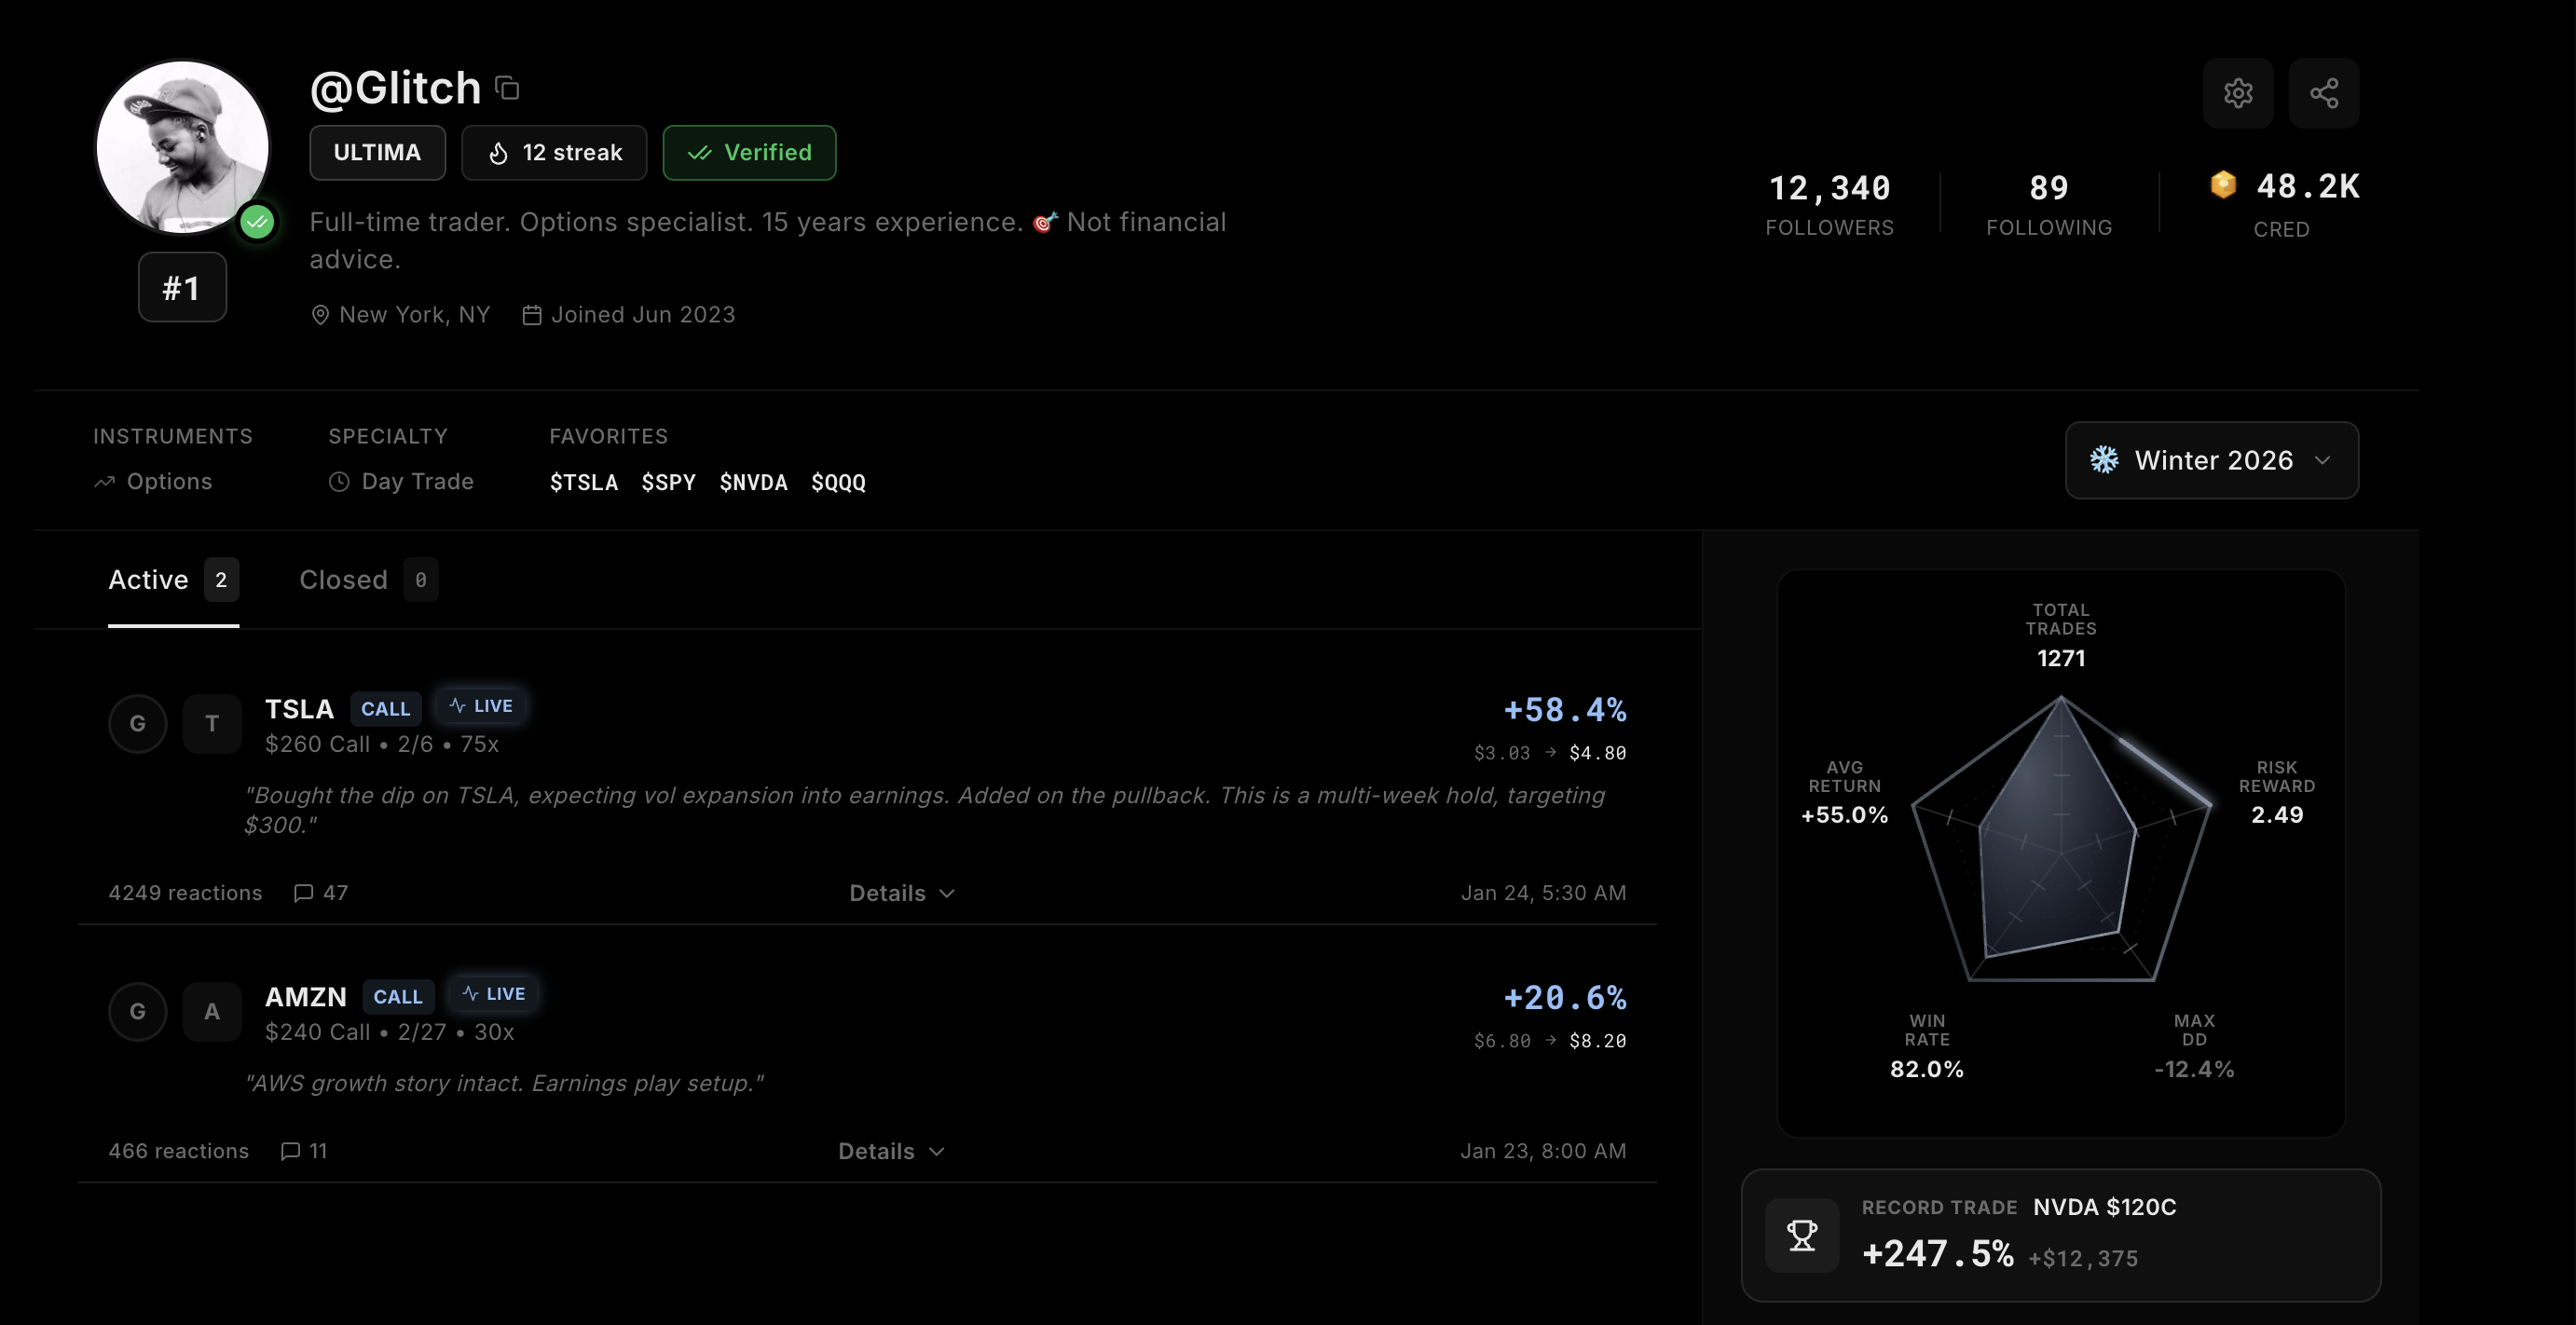2576x1325 pixels.
Task: Toggle the green verified avatar badge
Action: coord(257,222)
